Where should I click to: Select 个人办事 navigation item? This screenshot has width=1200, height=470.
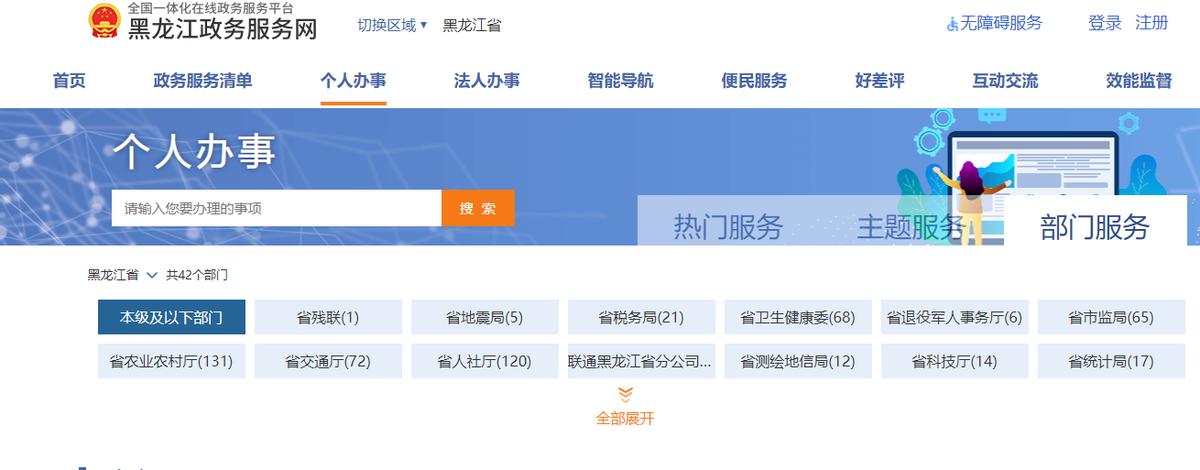point(353,81)
